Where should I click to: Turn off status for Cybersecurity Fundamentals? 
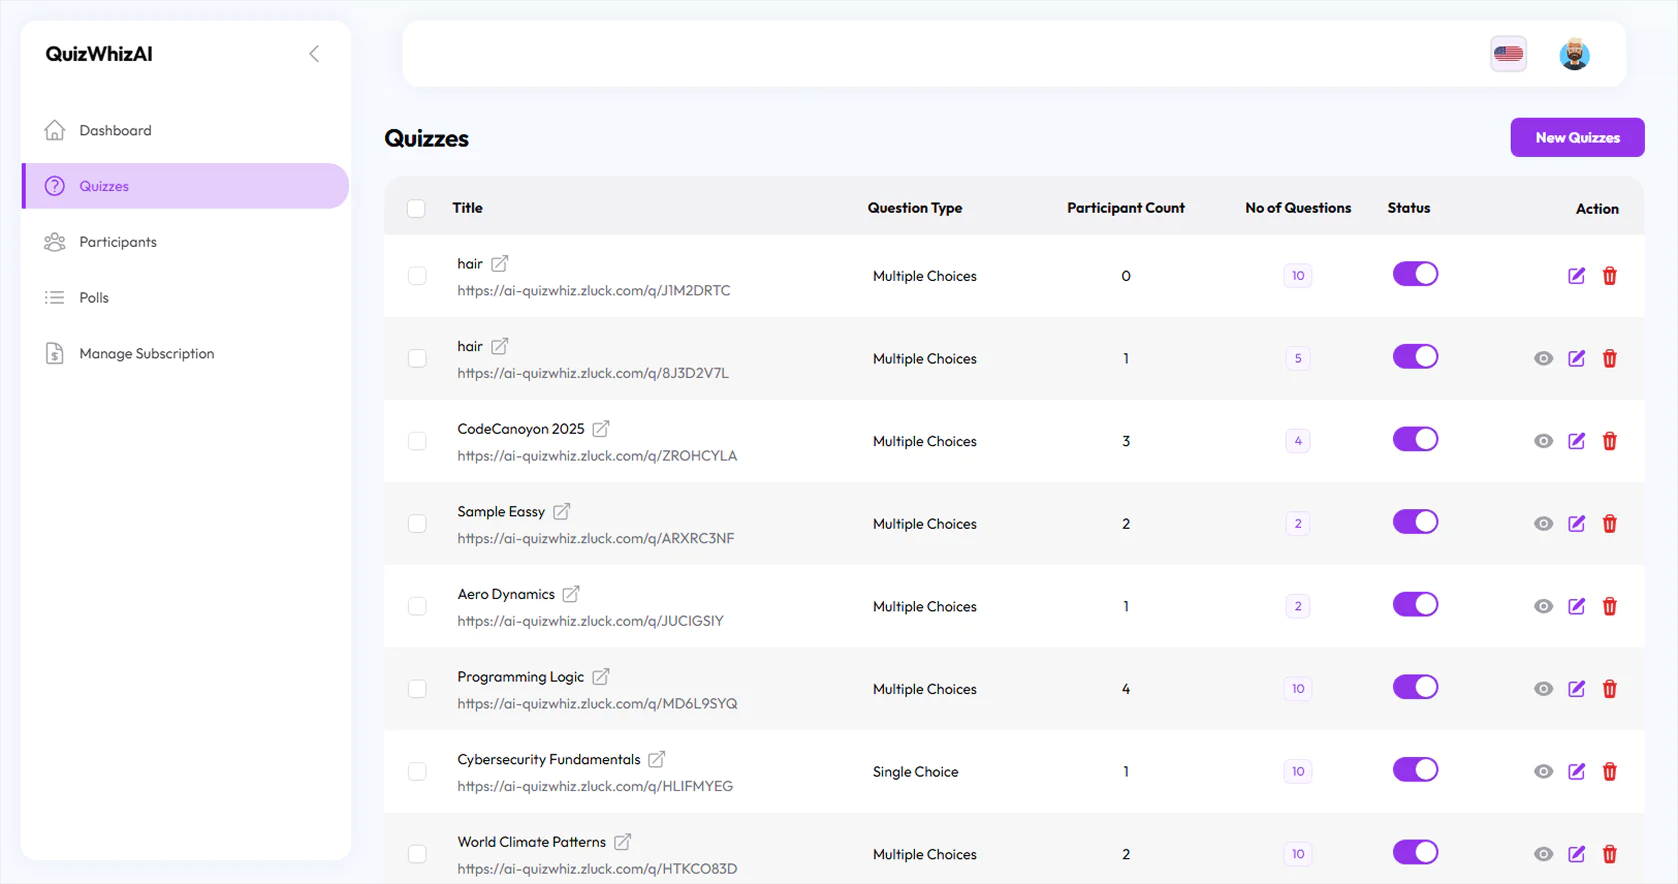click(x=1415, y=770)
